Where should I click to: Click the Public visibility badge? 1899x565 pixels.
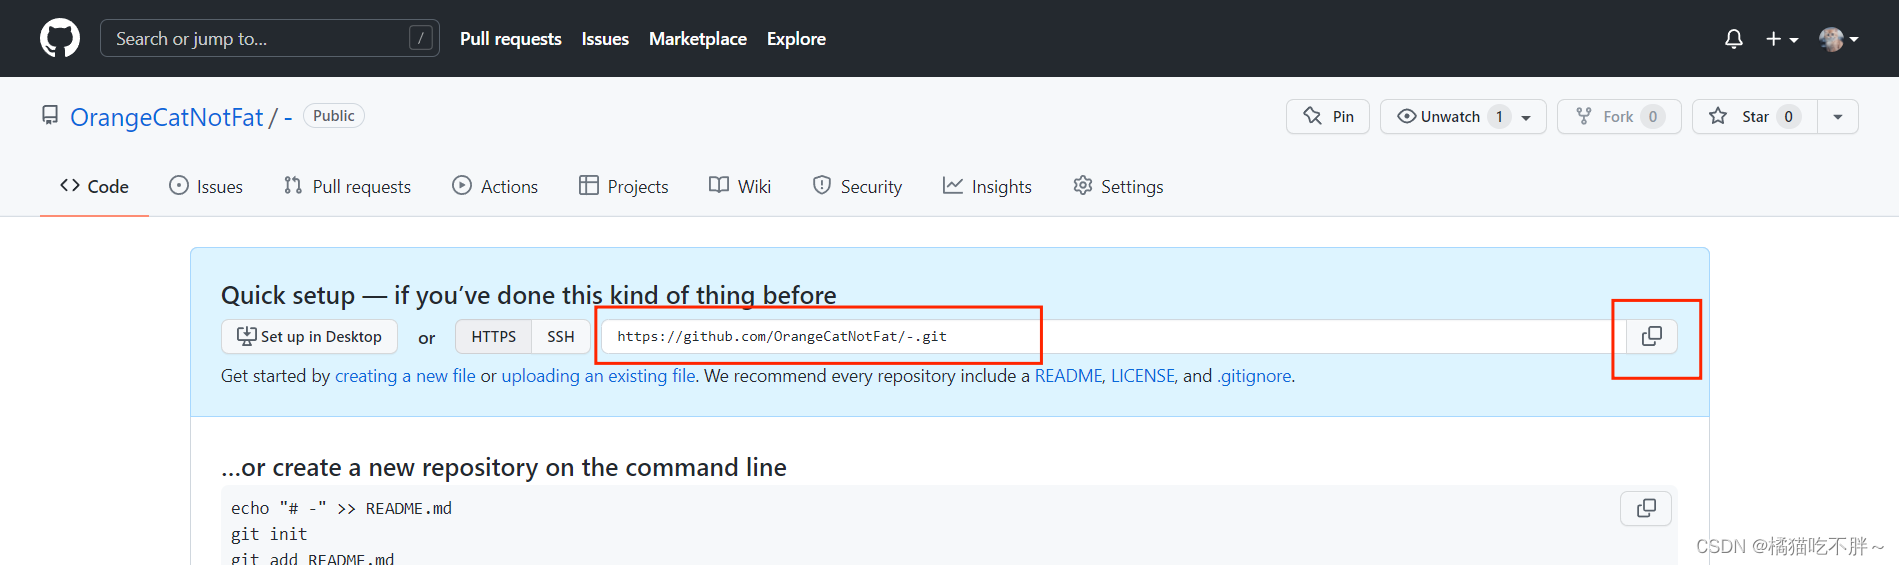(x=333, y=116)
